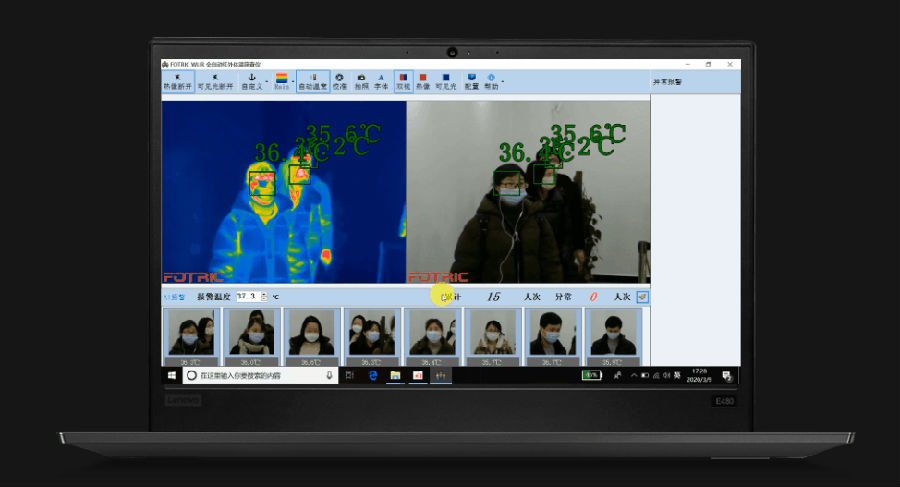
Task: Switch to 热像 thermal-only view
Action: coord(423,82)
